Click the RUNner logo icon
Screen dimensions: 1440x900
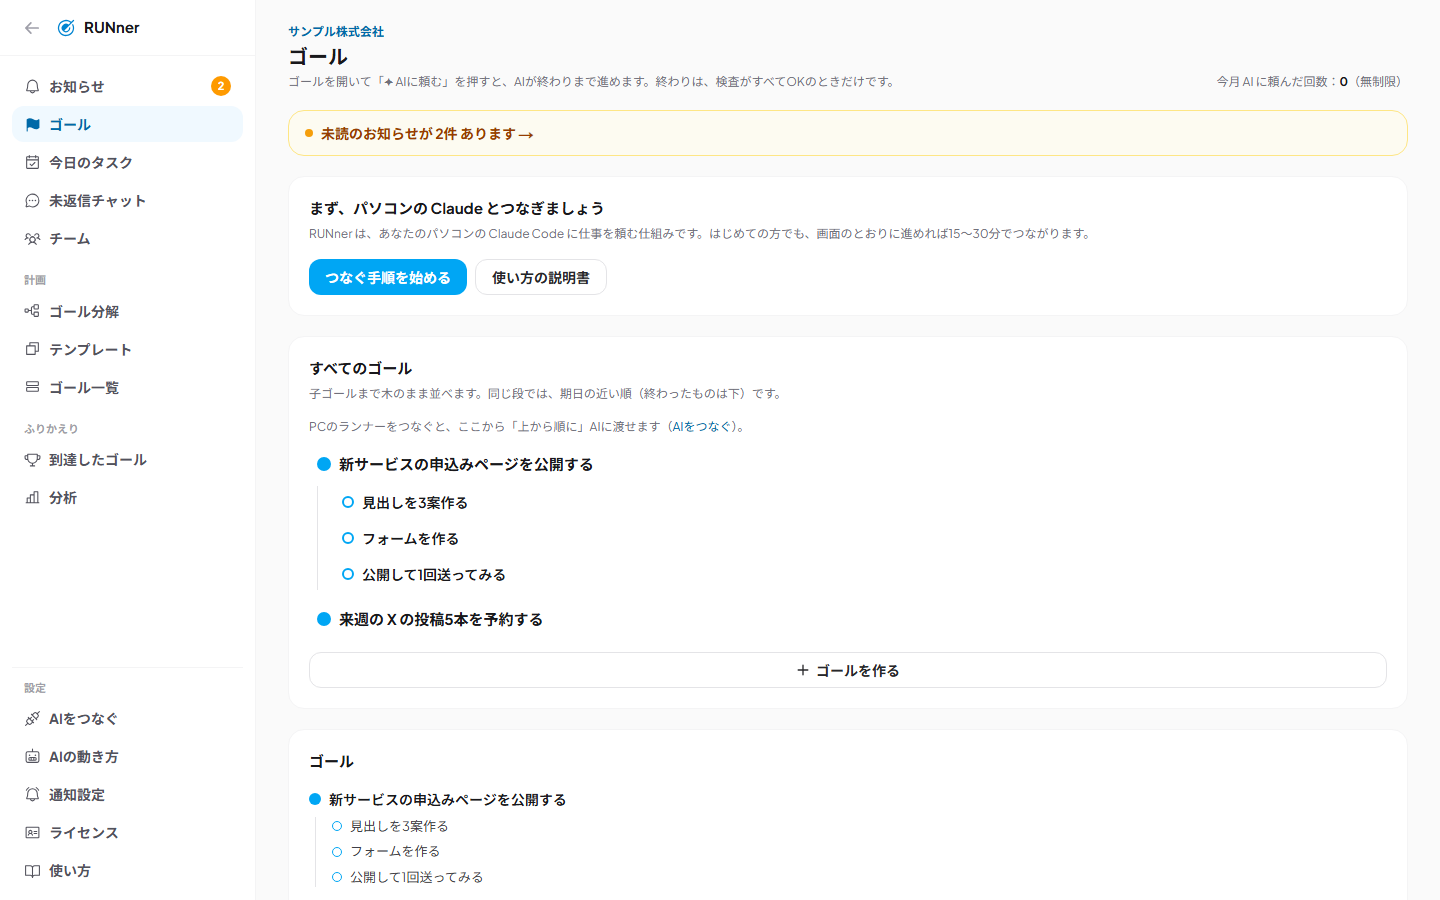tap(66, 28)
